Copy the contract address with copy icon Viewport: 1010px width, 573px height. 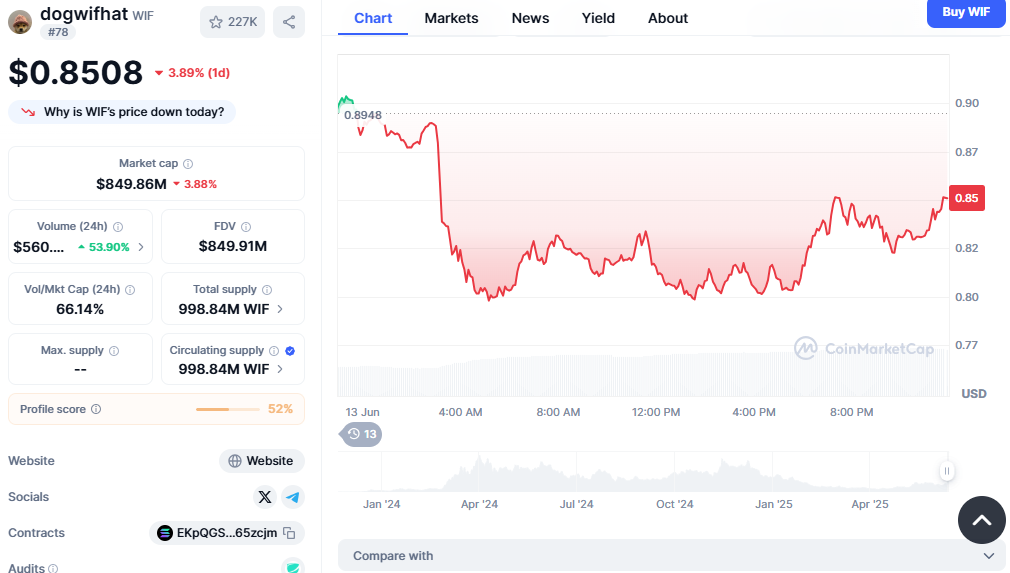pyautogui.click(x=289, y=533)
